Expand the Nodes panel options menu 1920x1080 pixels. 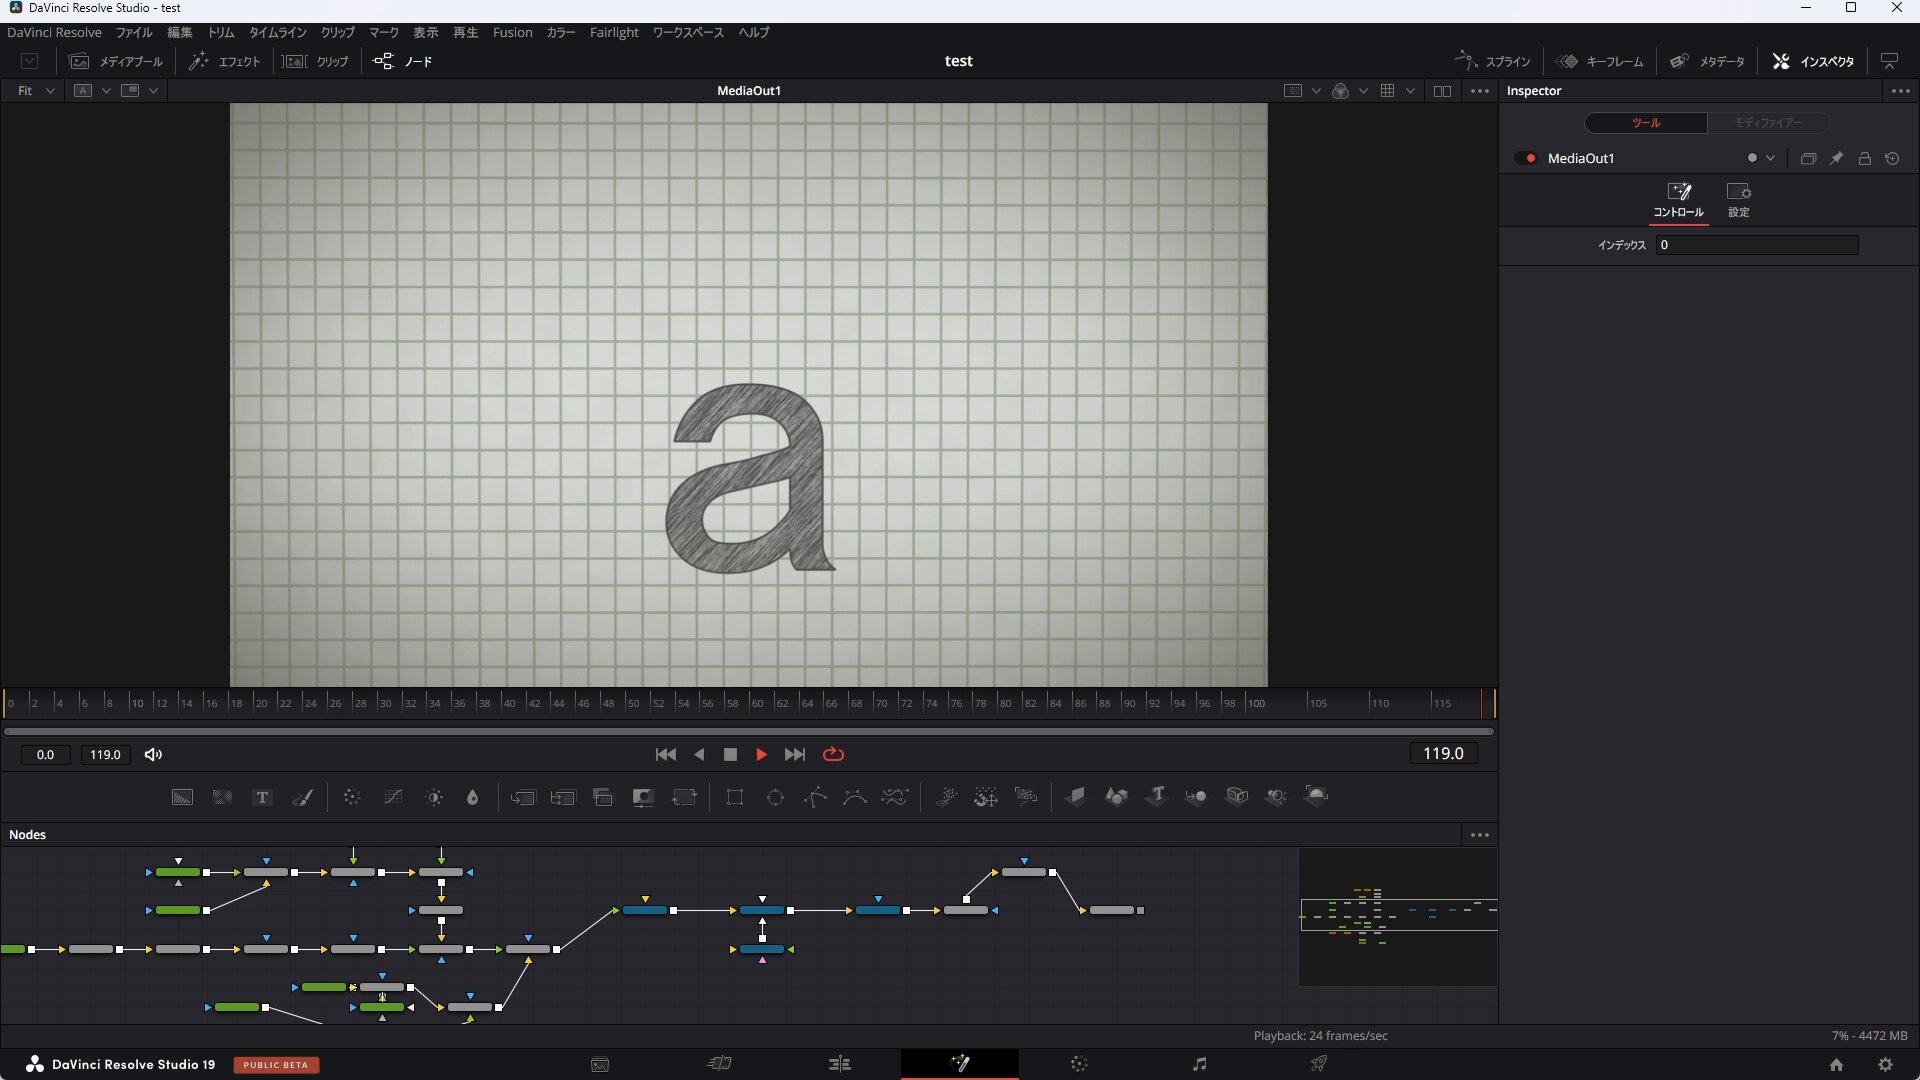click(x=1480, y=835)
